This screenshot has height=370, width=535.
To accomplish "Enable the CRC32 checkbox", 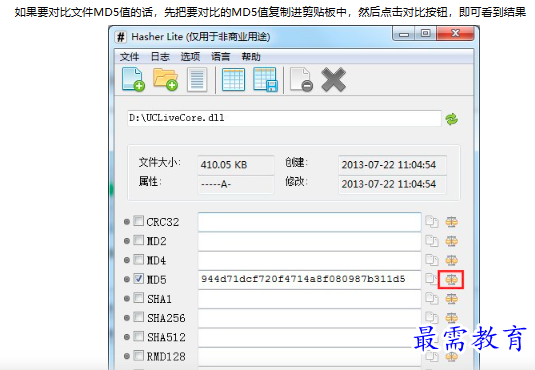I will pyautogui.click(x=138, y=221).
